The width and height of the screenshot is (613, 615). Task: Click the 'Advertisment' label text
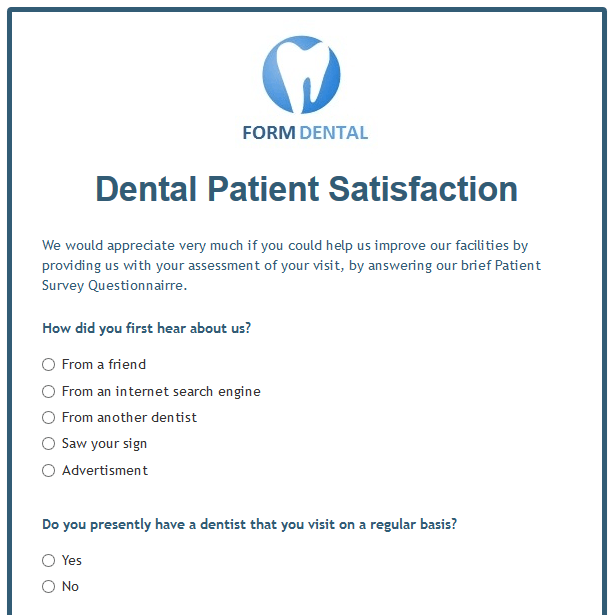(105, 471)
